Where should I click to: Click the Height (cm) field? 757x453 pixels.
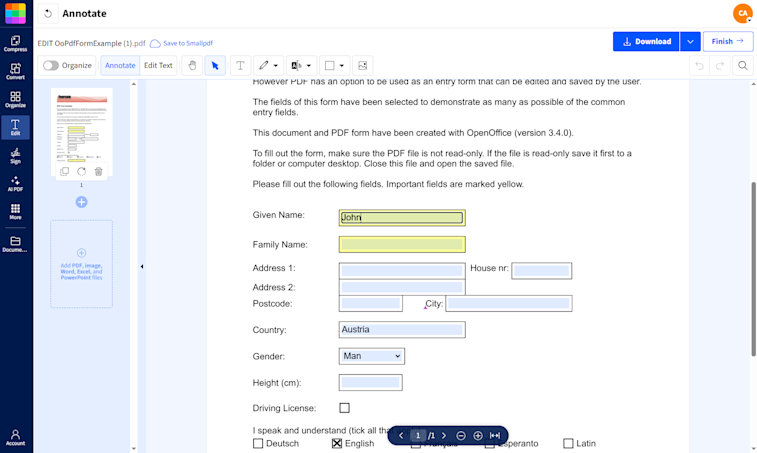coord(371,382)
